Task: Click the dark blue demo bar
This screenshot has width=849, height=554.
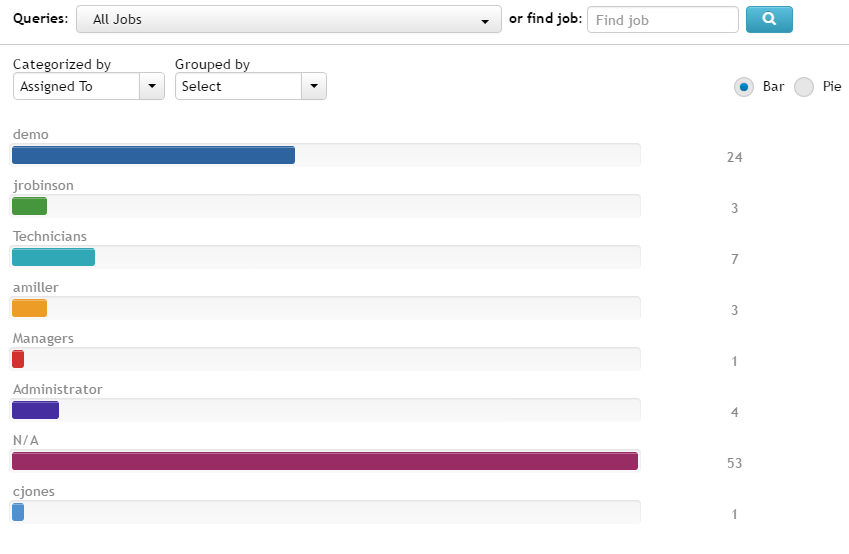Action: pos(153,155)
